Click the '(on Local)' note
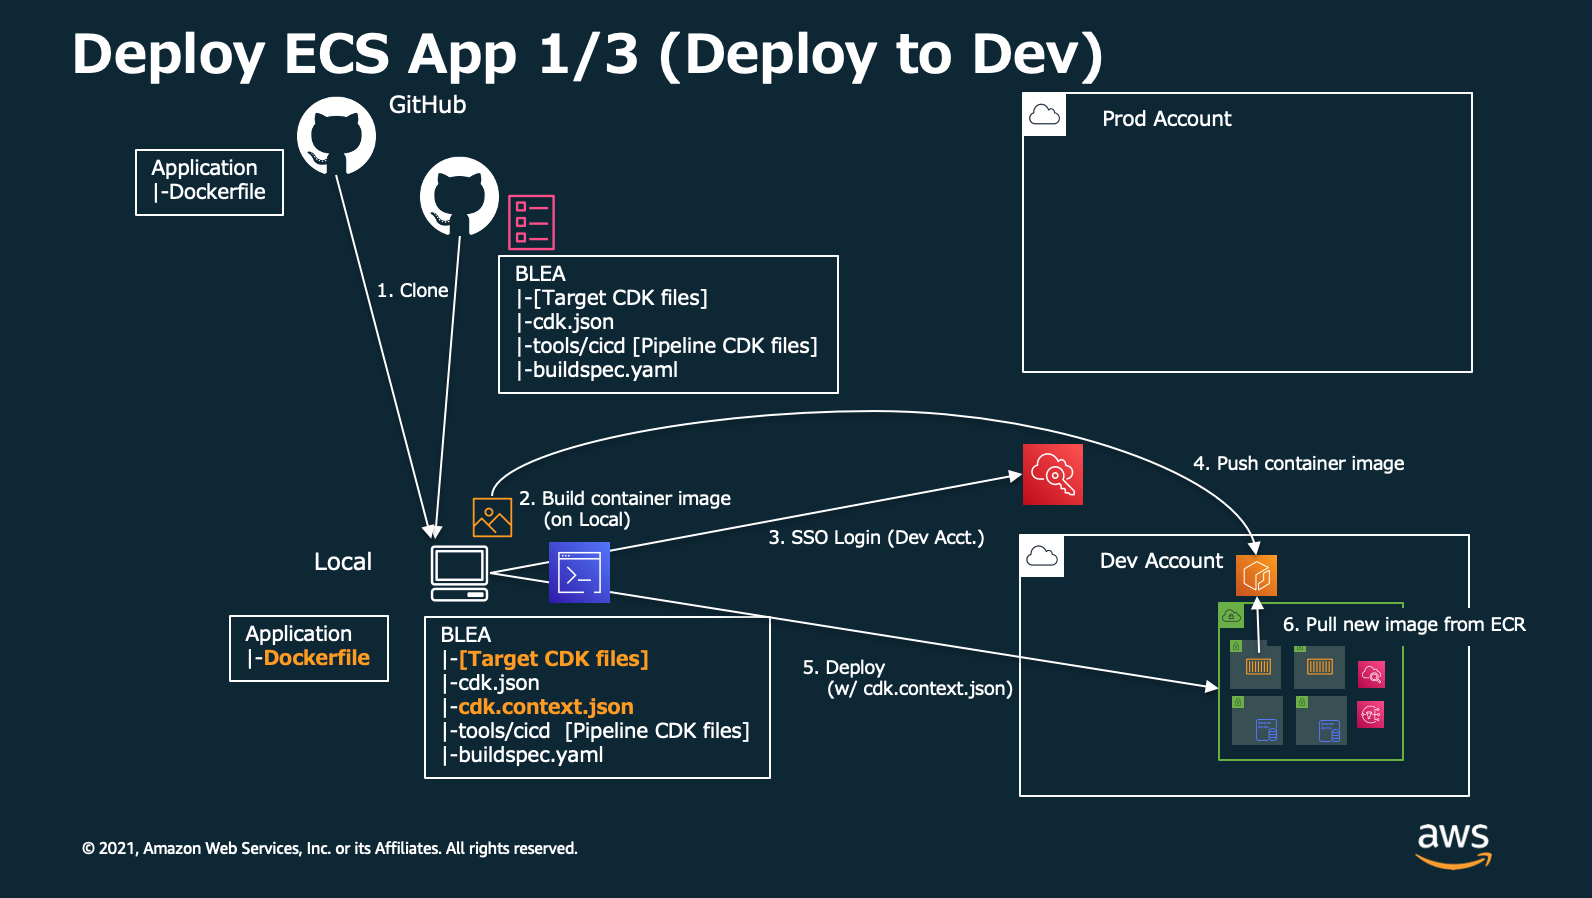 pyautogui.click(x=587, y=520)
